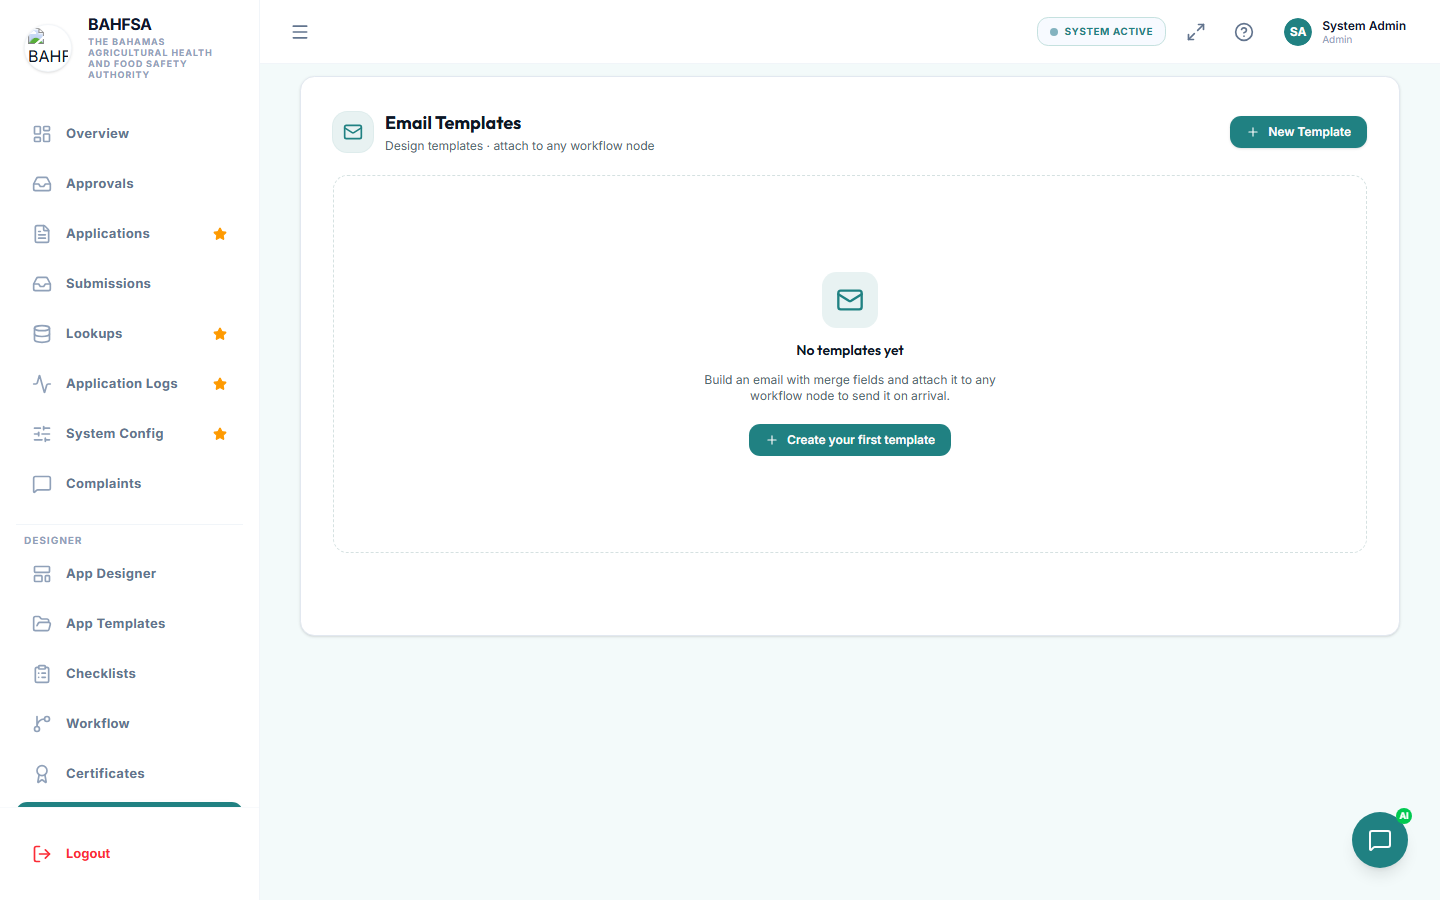Viewport: 1440px width, 900px height.
Task: Click the BAHFSA title text
Action: (120, 24)
